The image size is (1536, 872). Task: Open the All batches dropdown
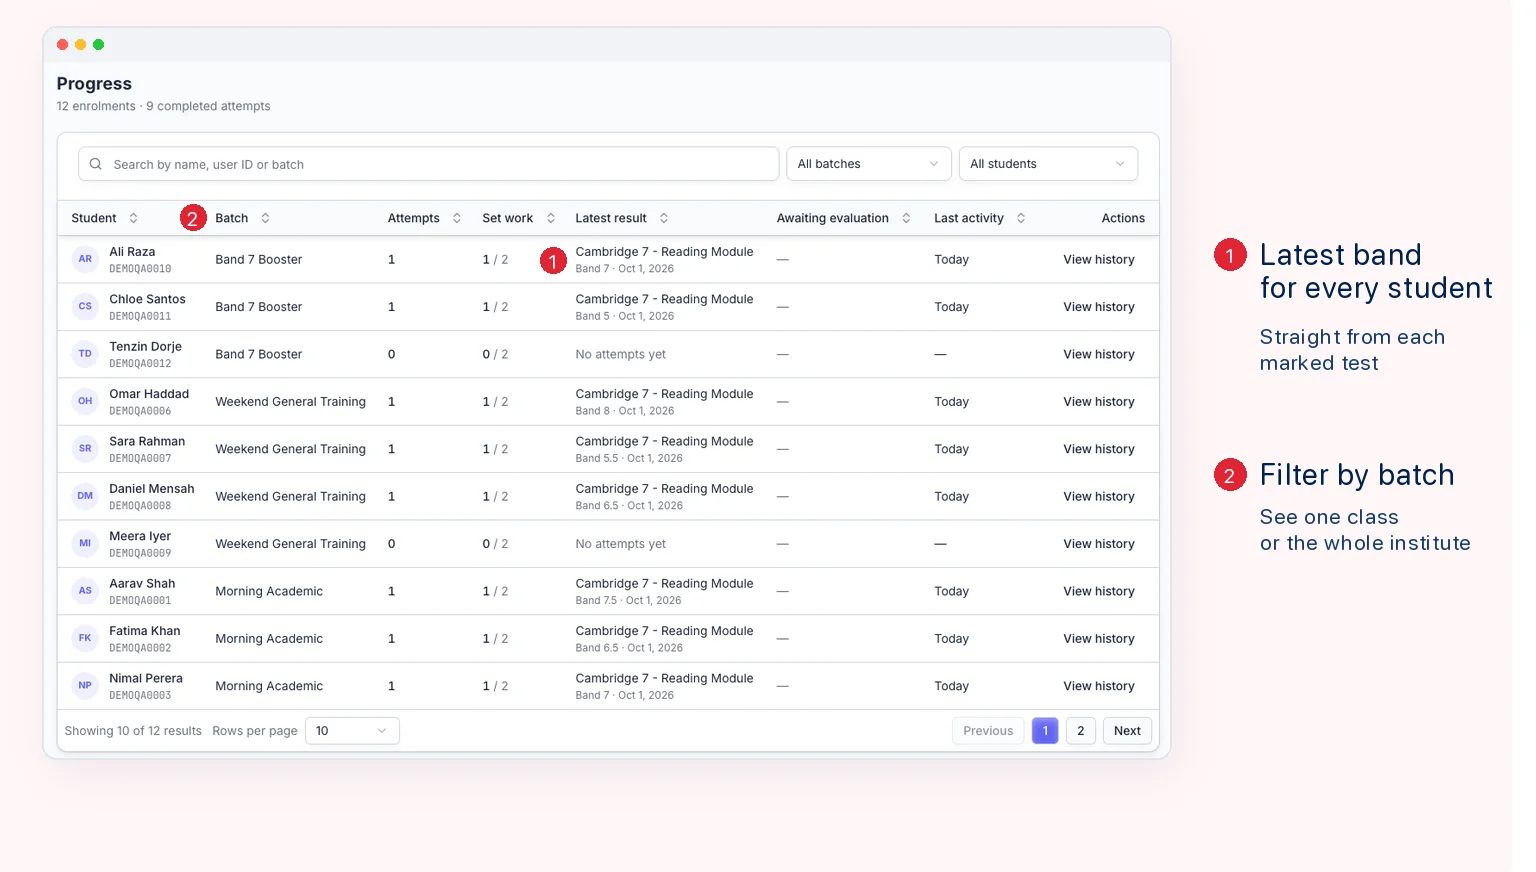(868, 164)
